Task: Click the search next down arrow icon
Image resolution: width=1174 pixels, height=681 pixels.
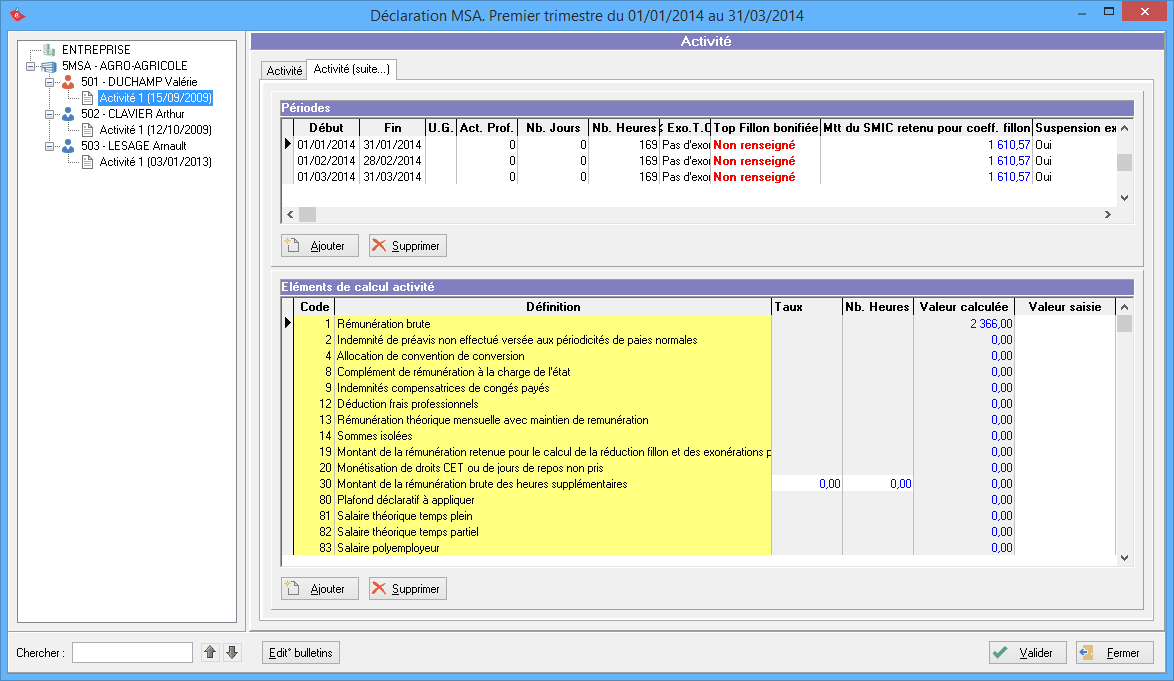Action: tap(232, 653)
